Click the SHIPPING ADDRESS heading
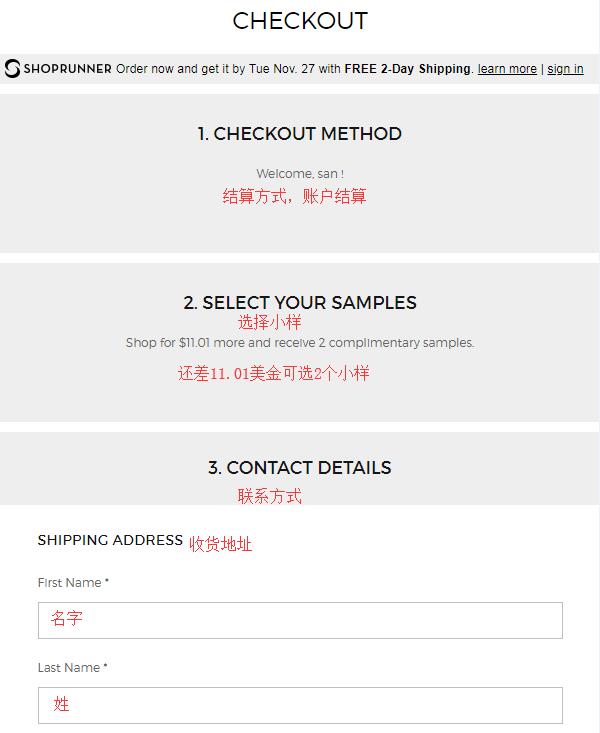The height and width of the screenshot is (733, 600). [110, 540]
